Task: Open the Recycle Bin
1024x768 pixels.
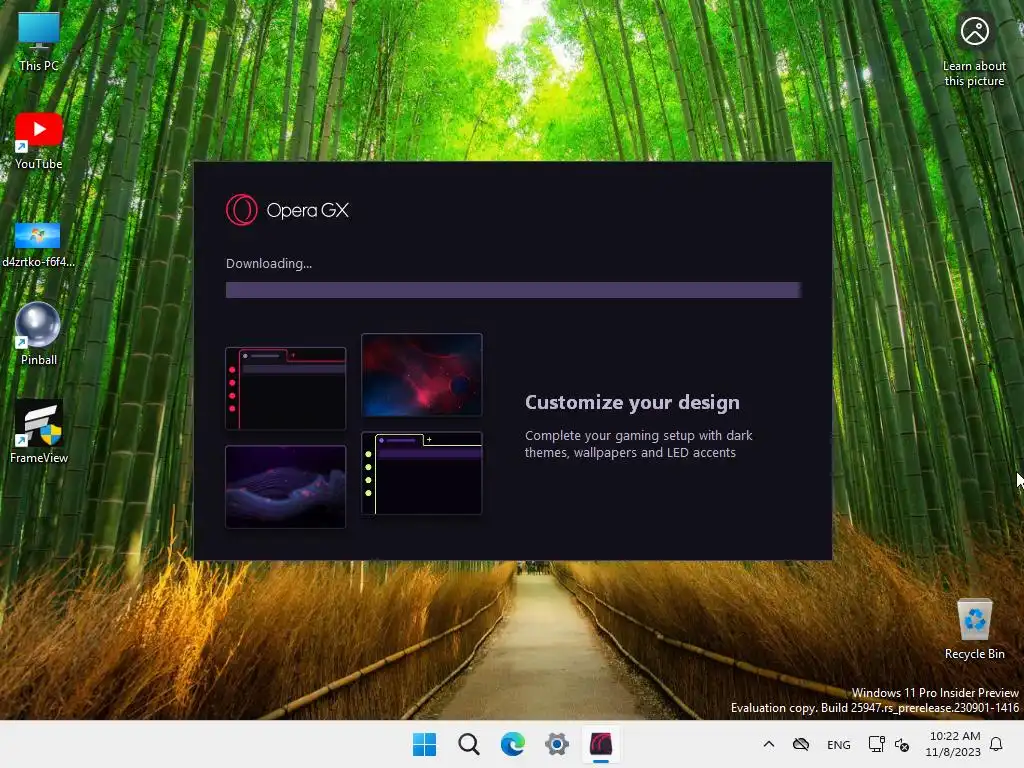Action: point(974,630)
